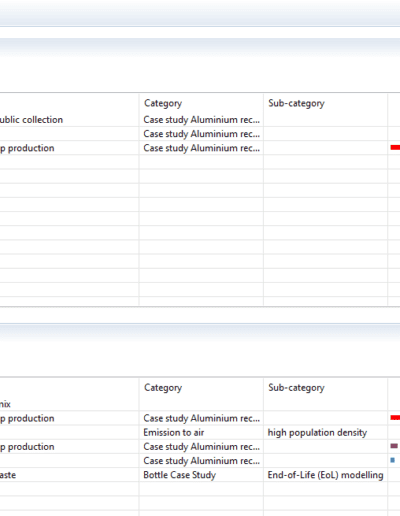Click the red bar icon in upper table

395,147
